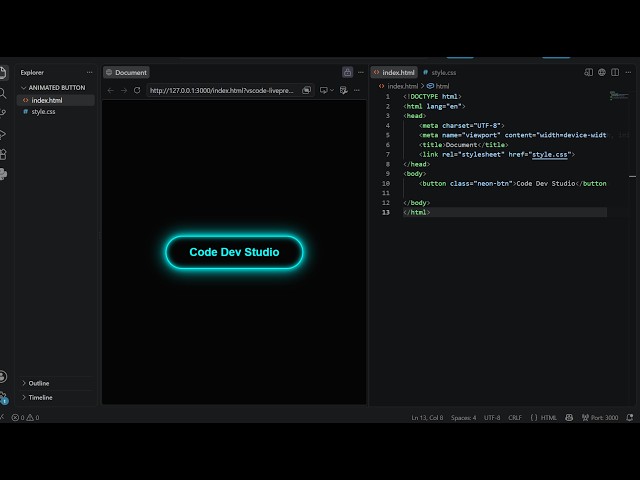Click line number 13 in gutter
The height and width of the screenshot is (480, 640).
[x=386, y=213]
